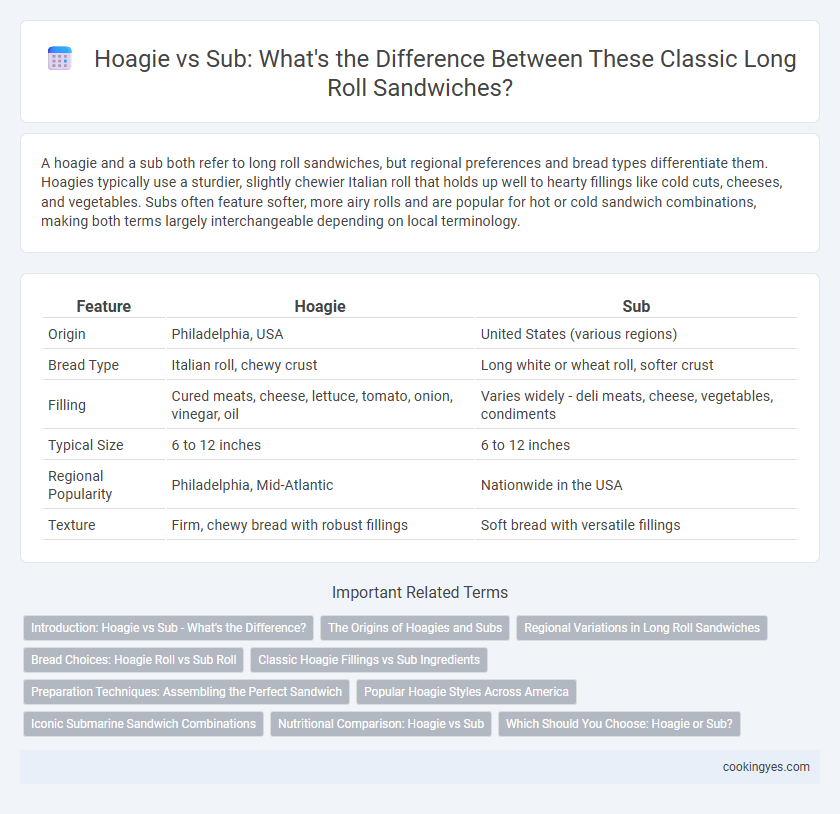Open 'Bread Choices: Hoagie Roll vs Sub Roll'
Screen dimensions: 840x814
coord(133,660)
